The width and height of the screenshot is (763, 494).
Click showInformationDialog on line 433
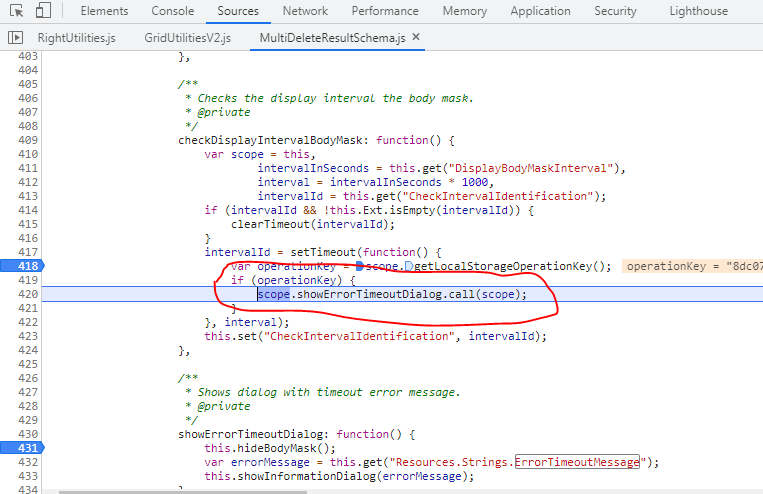tap(307, 476)
